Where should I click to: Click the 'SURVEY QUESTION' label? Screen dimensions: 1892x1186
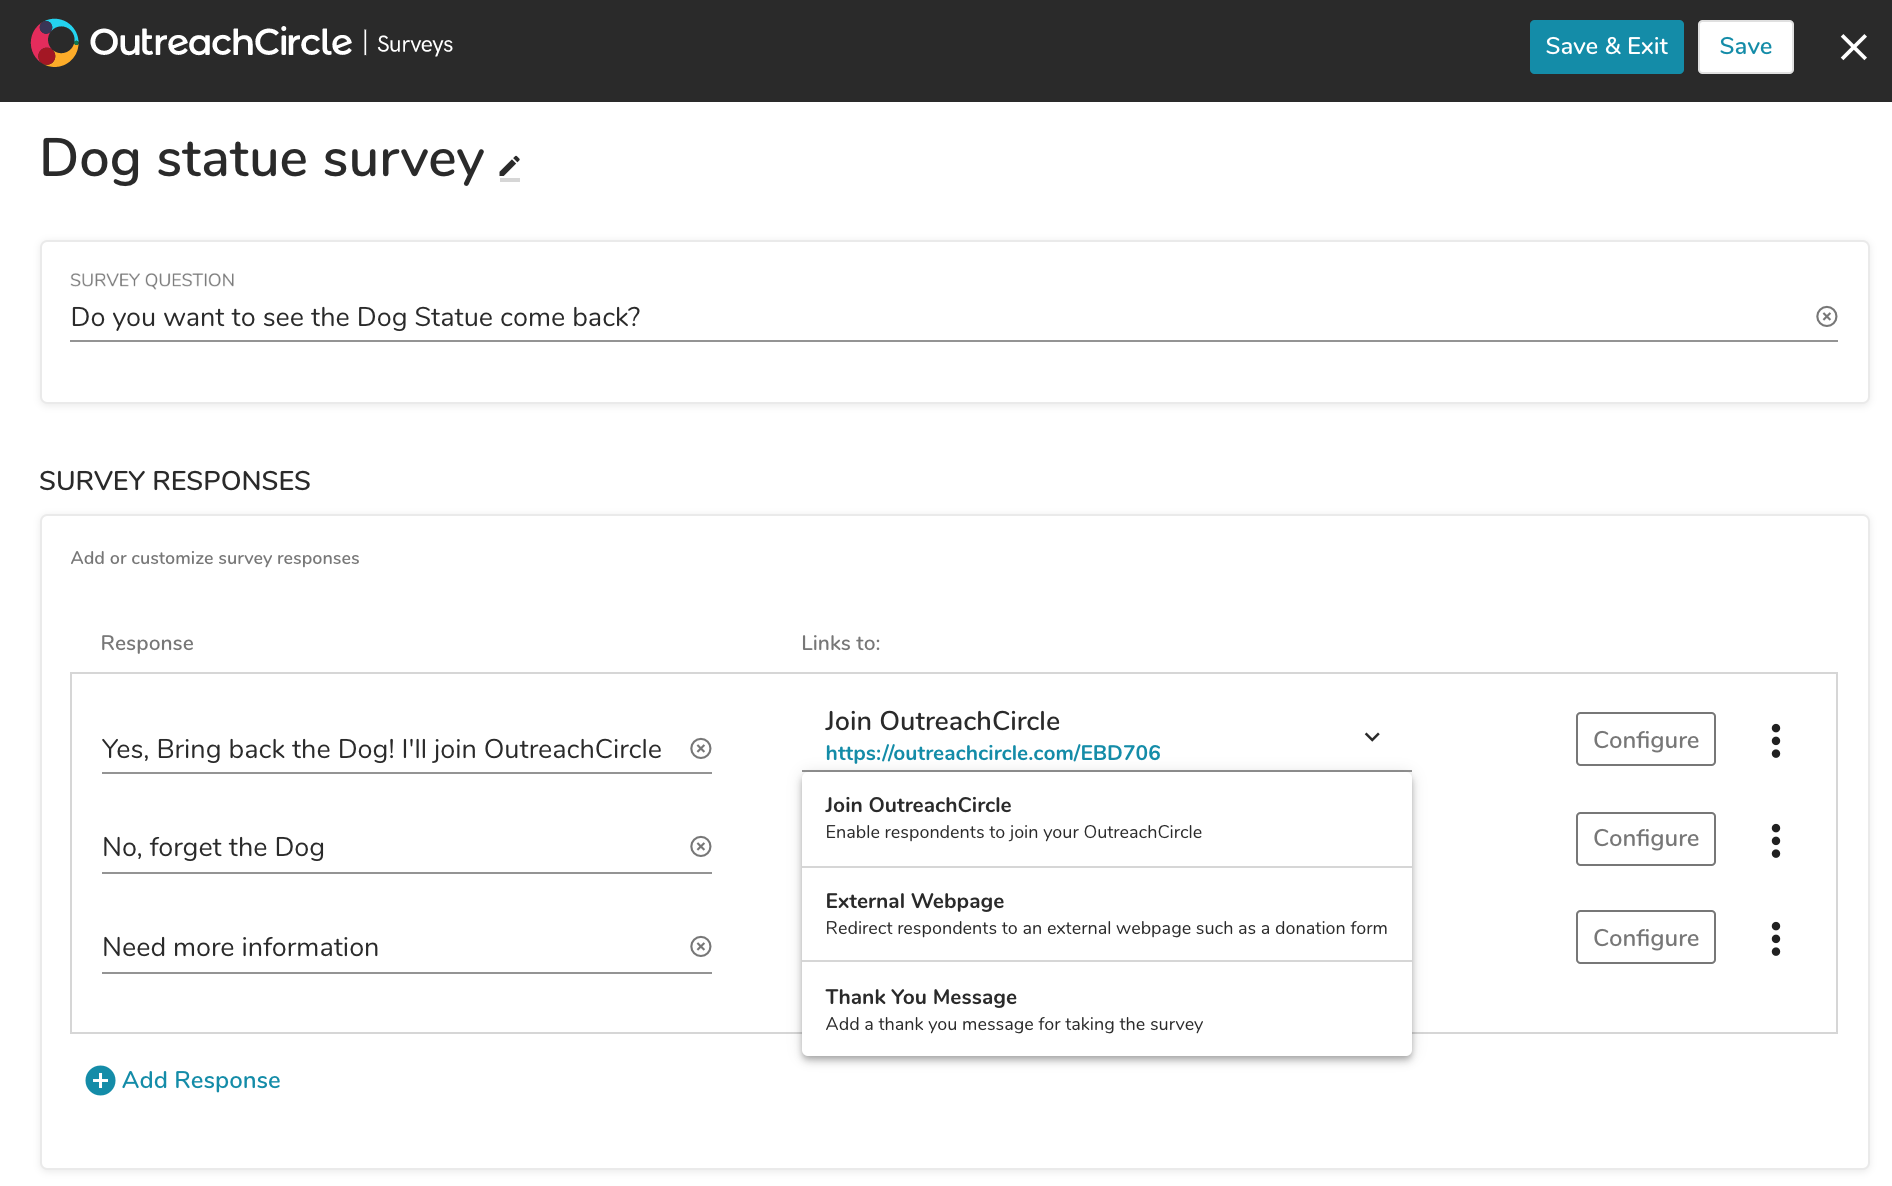[152, 280]
